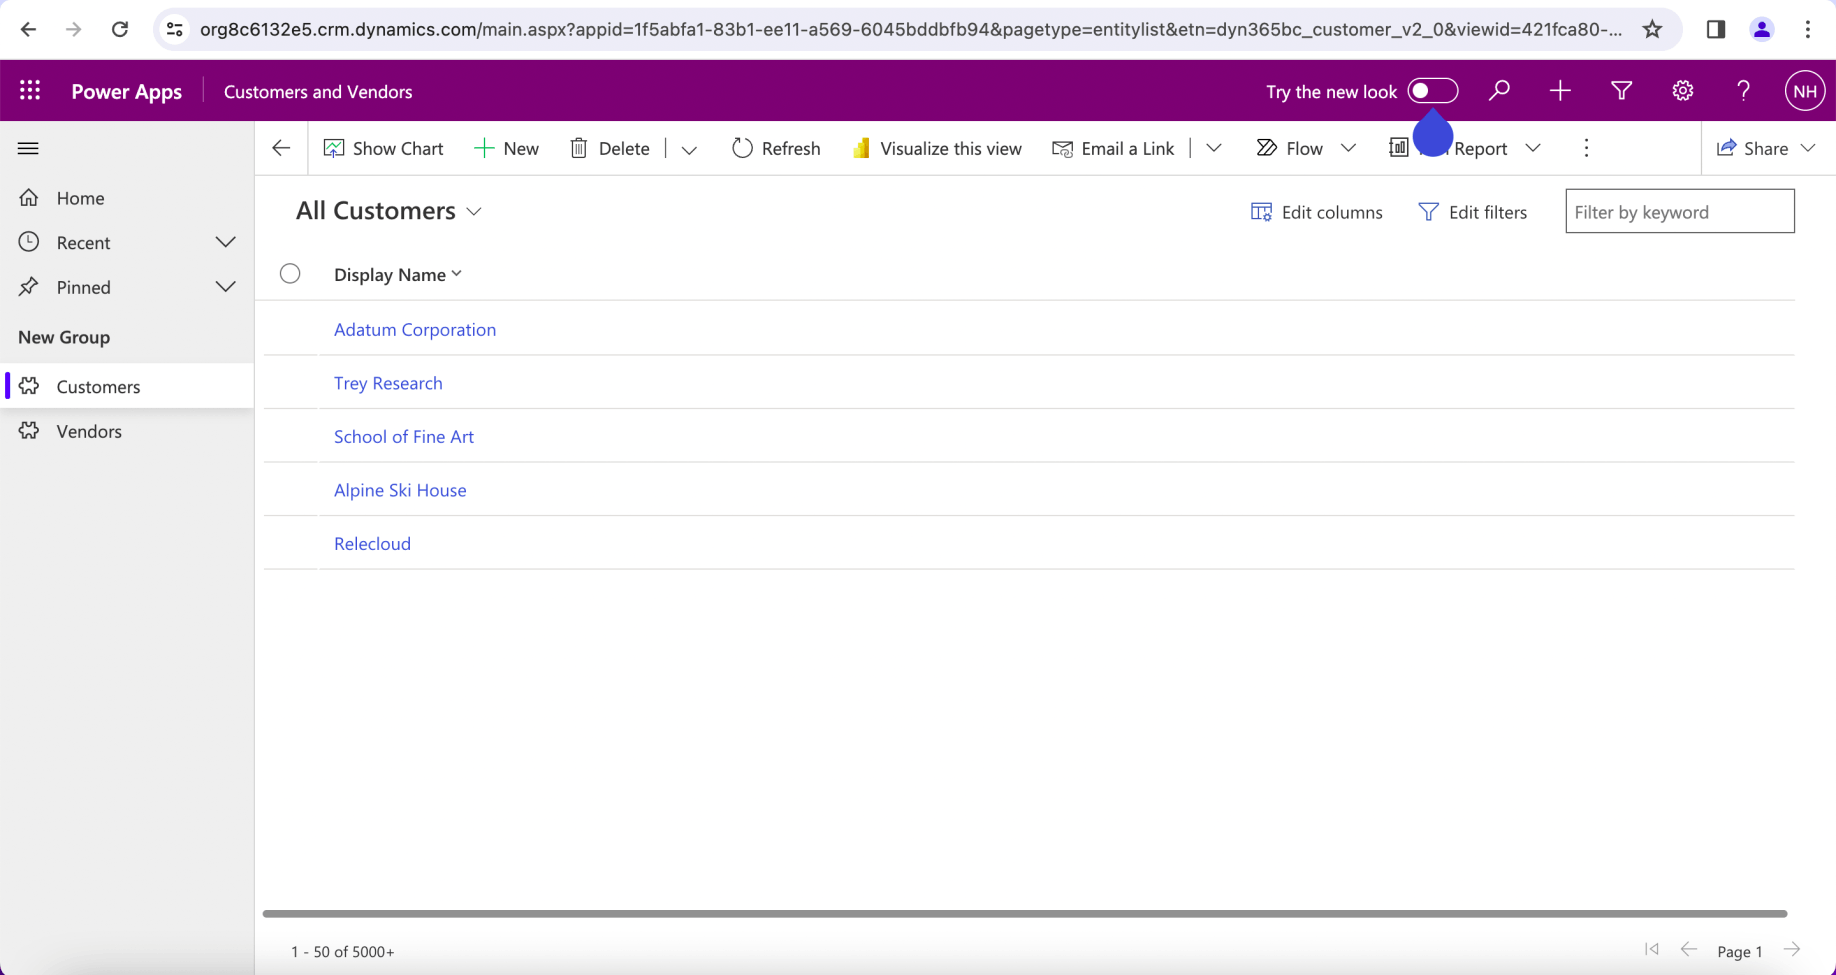The width and height of the screenshot is (1836, 975).
Task: Open the Adatum Corporation record
Action: 415,329
